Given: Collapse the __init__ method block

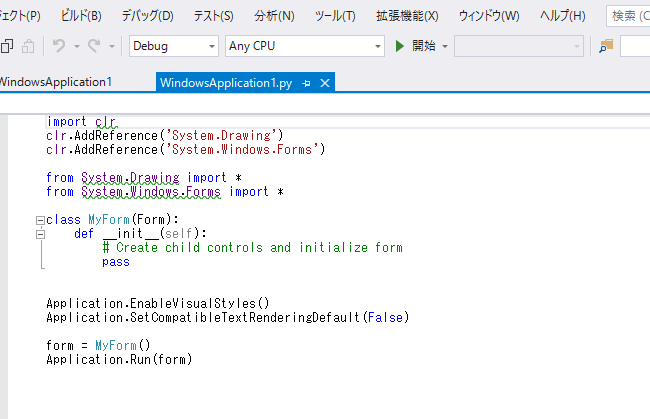Looking at the screenshot, I should [x=39, y=234].
